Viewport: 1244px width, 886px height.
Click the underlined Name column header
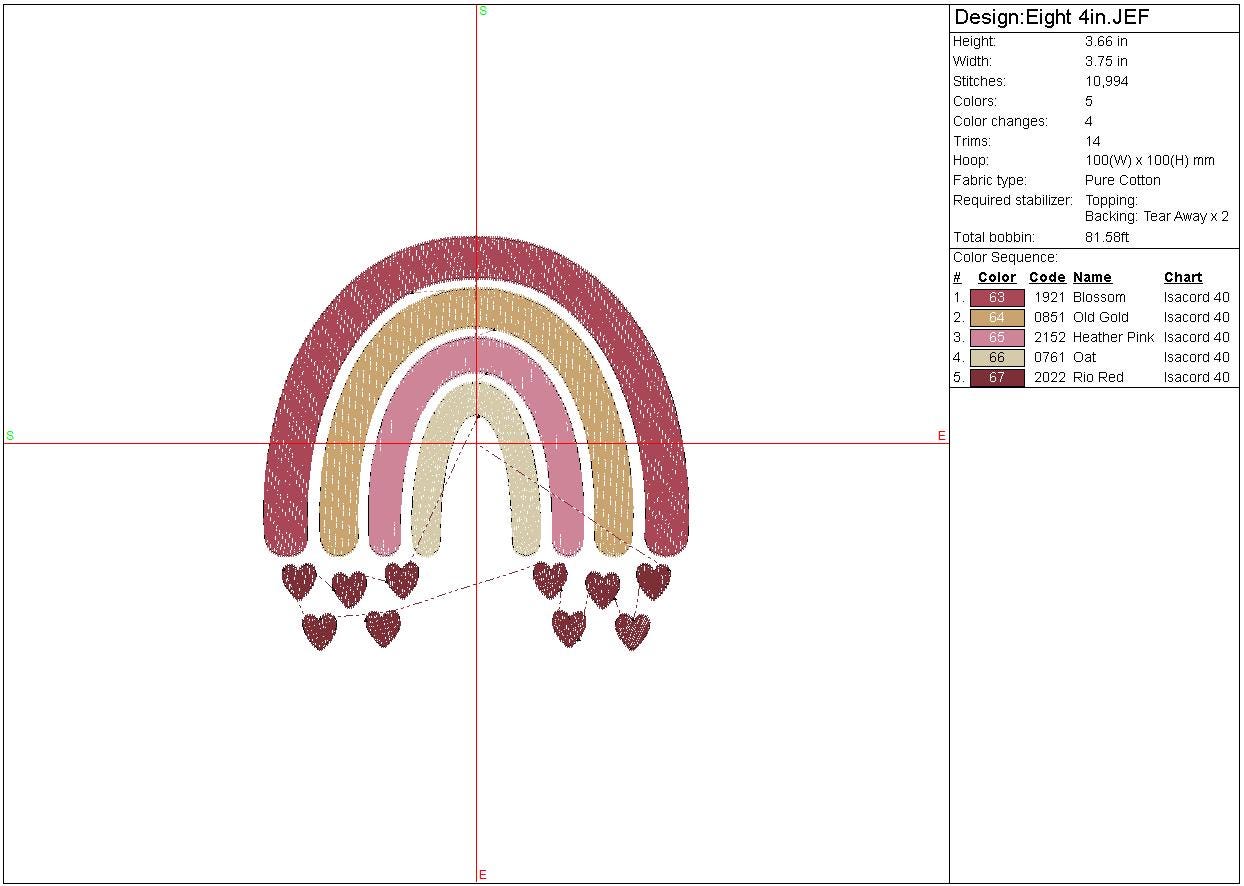coord(1092,277)
